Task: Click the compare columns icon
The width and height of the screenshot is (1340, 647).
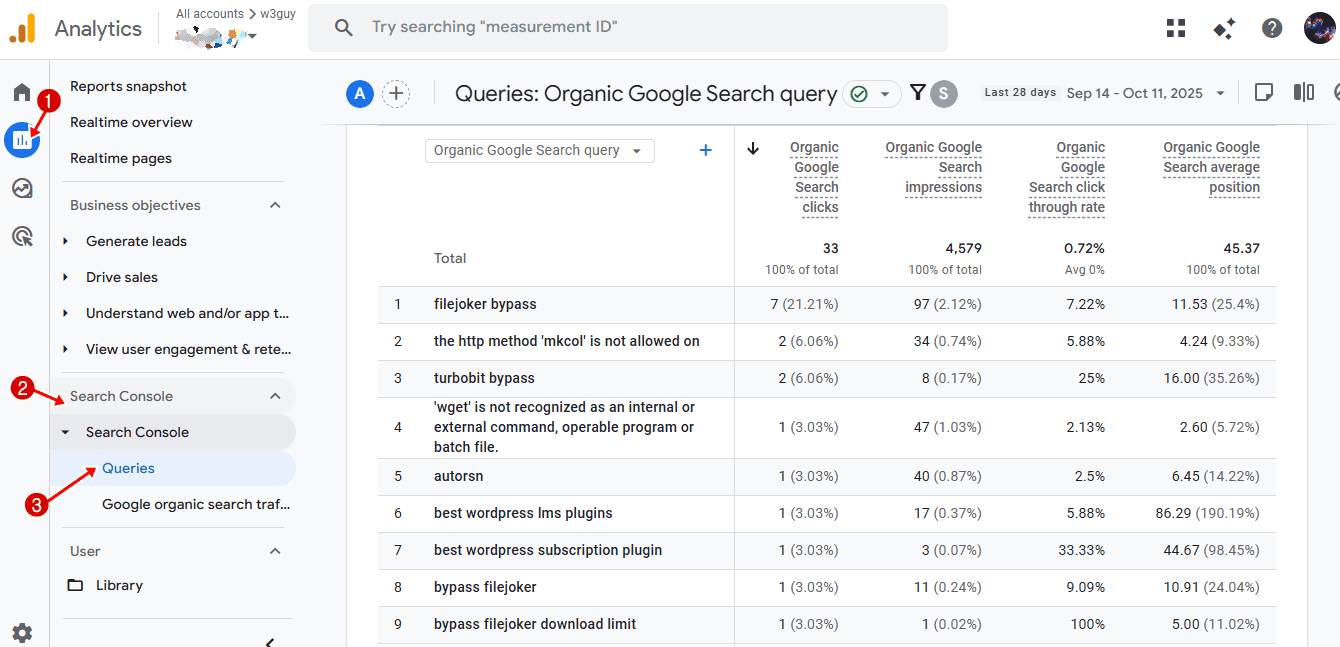Action: coord(1304,93)
